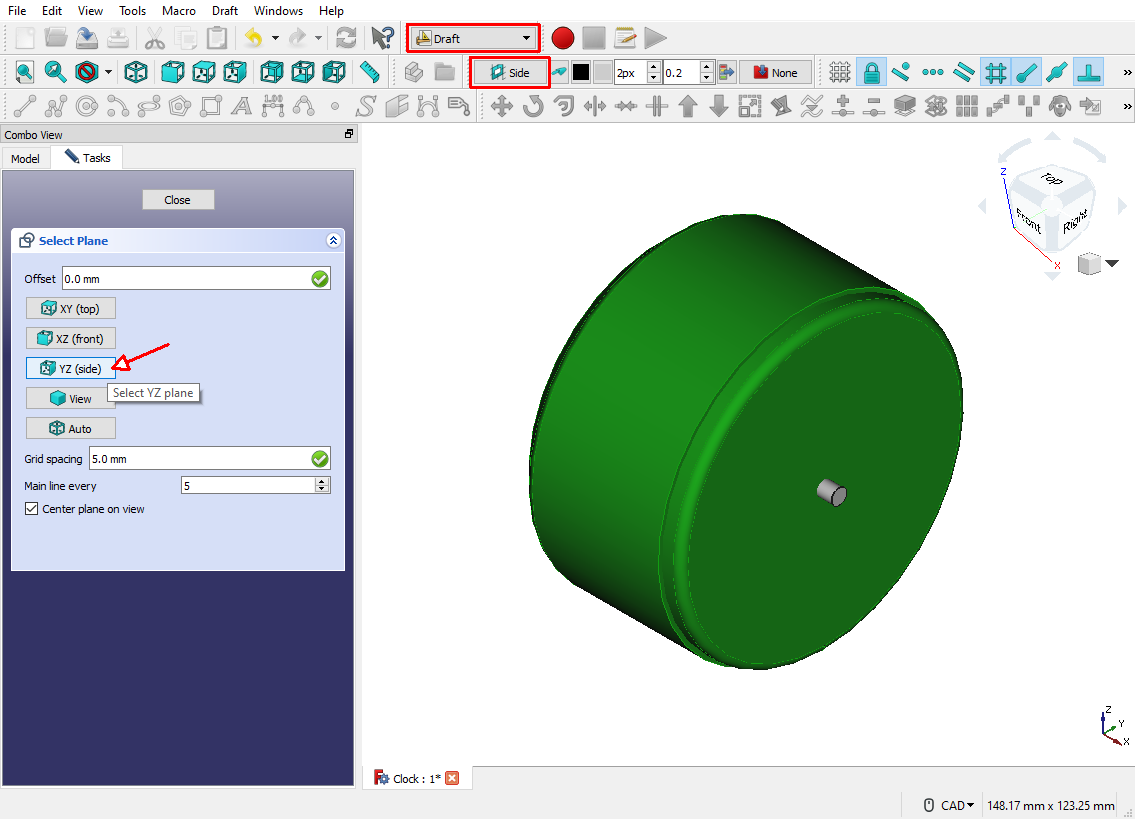
Task: Click the red macro record button
Action: point(562,38)
